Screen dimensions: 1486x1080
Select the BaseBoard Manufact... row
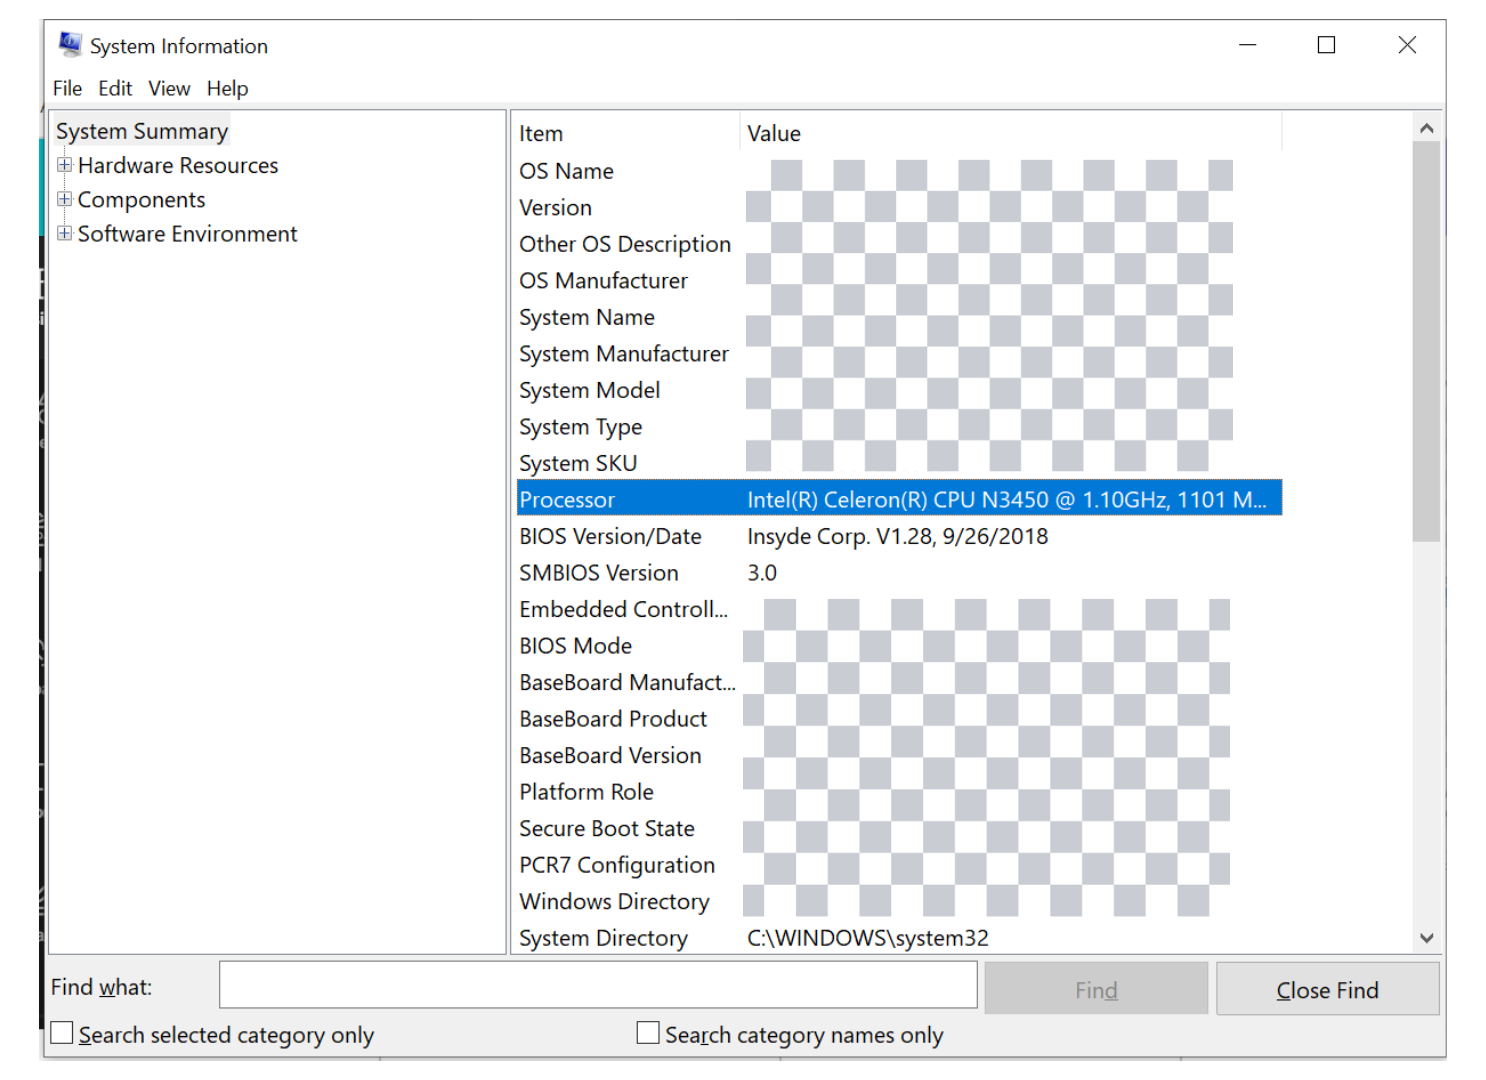[899, 682]
